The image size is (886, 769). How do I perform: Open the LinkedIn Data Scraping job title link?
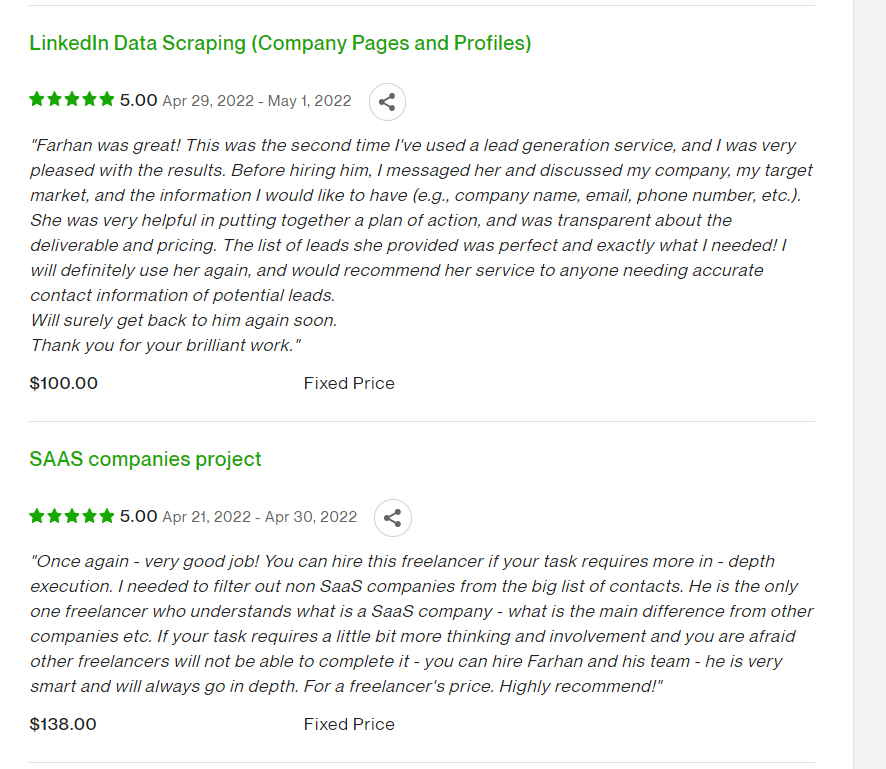click(280, 44)
